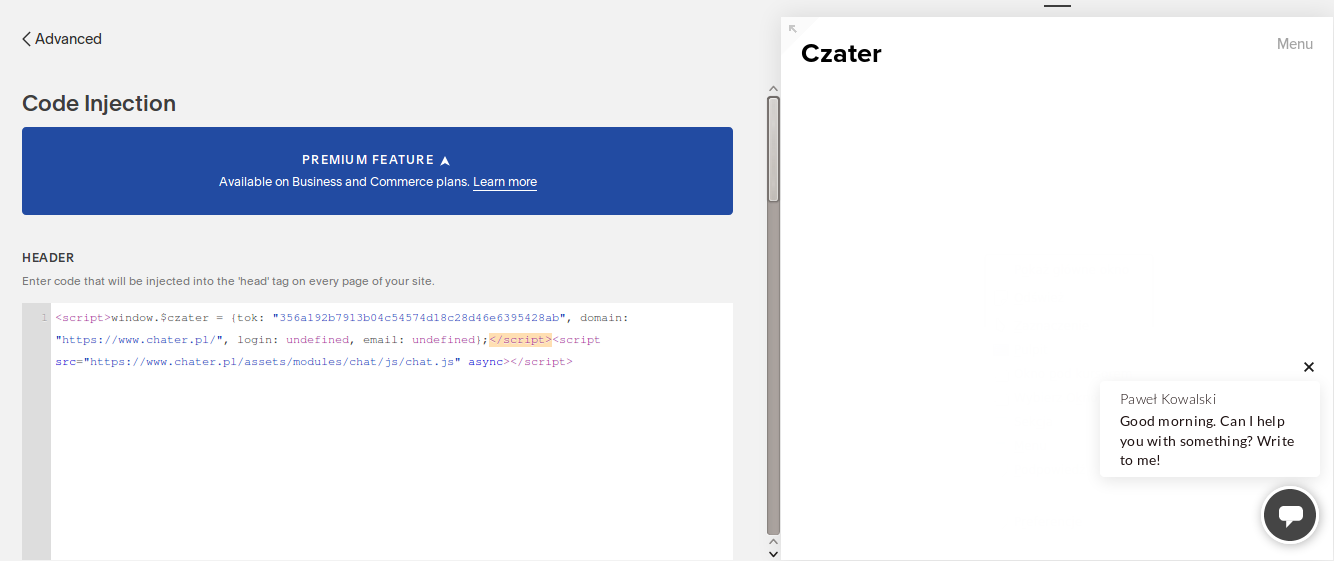The height and width of the screenshot is (561, 1334).
Task: Dismiss the chat greeting with the X
Action: pos(1309,367)
